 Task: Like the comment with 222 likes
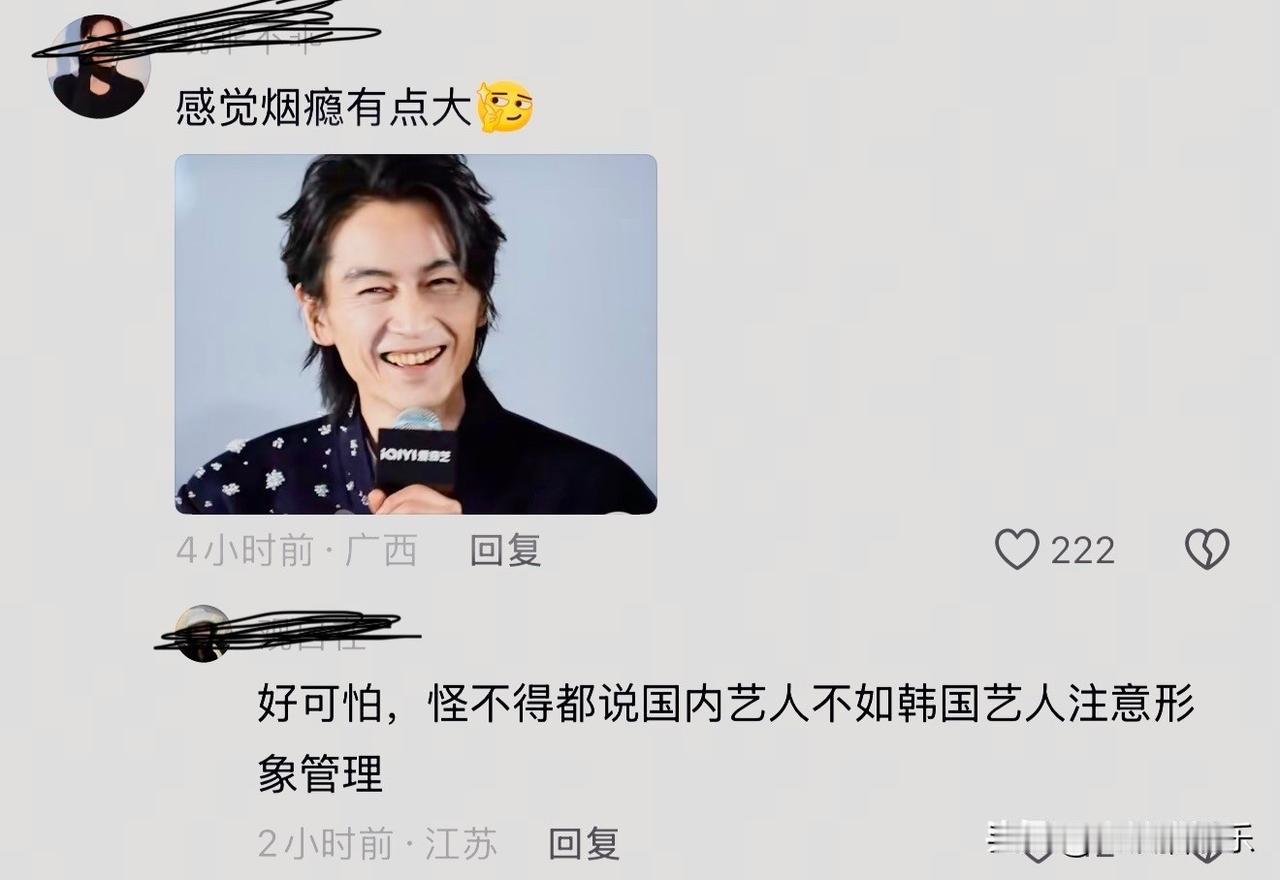tap(1017, 550)
